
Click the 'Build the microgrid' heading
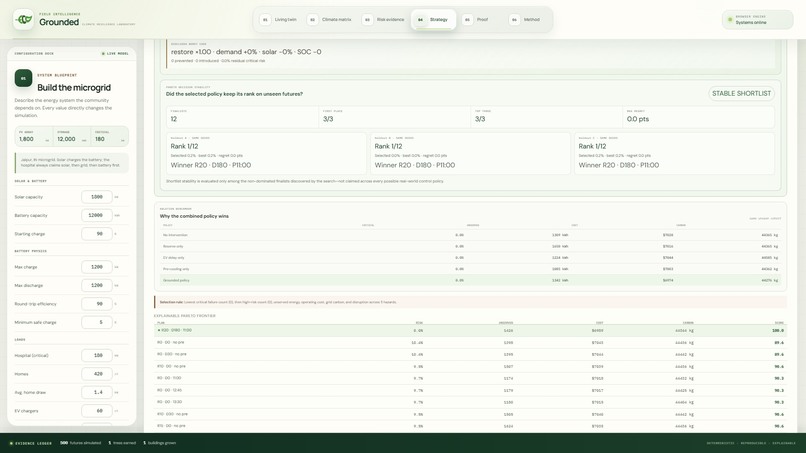74,88
